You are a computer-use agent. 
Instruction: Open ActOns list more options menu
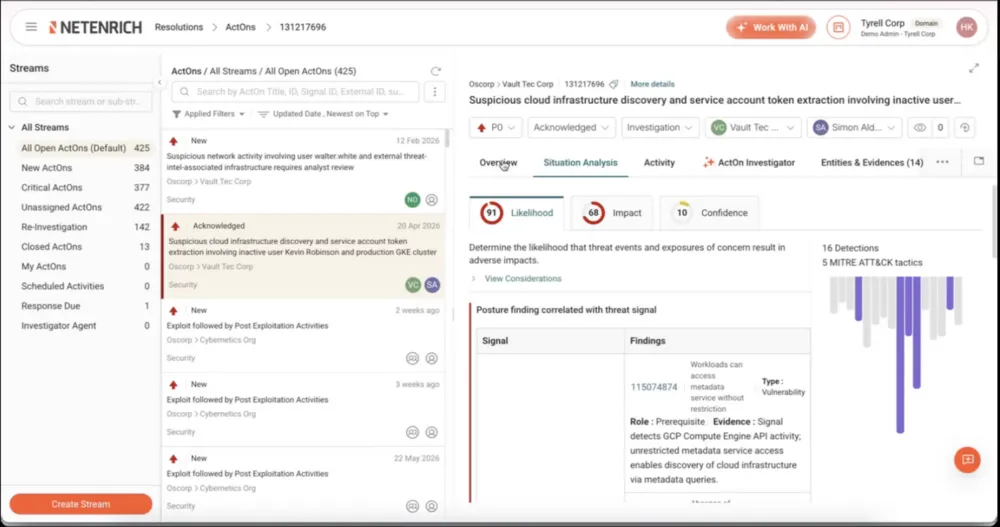click(x=435, y=92)
